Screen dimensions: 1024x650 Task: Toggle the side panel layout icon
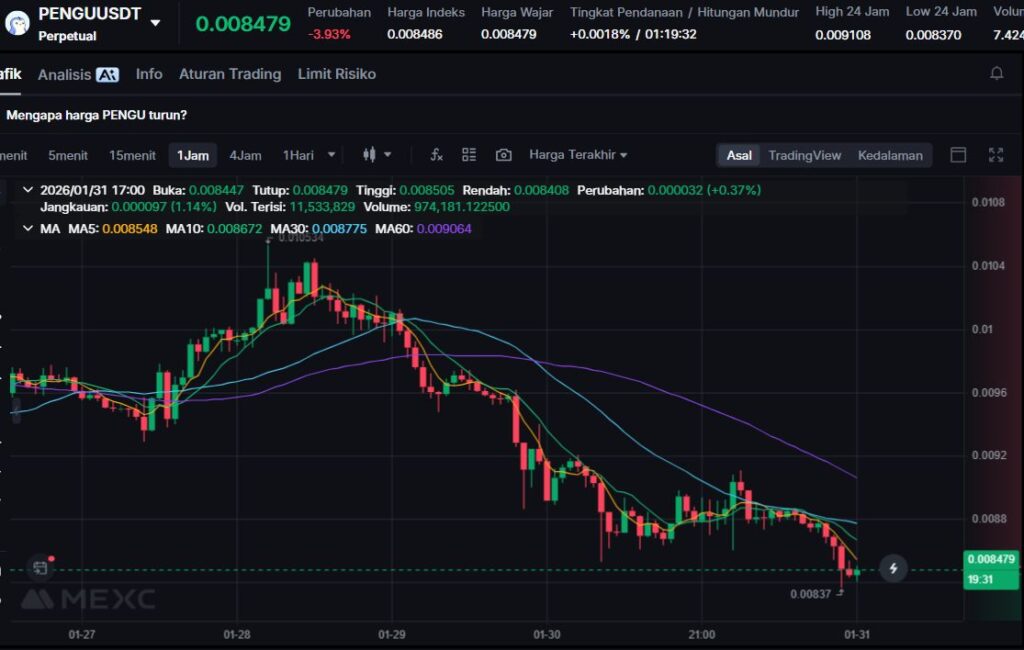pos(958,155)
